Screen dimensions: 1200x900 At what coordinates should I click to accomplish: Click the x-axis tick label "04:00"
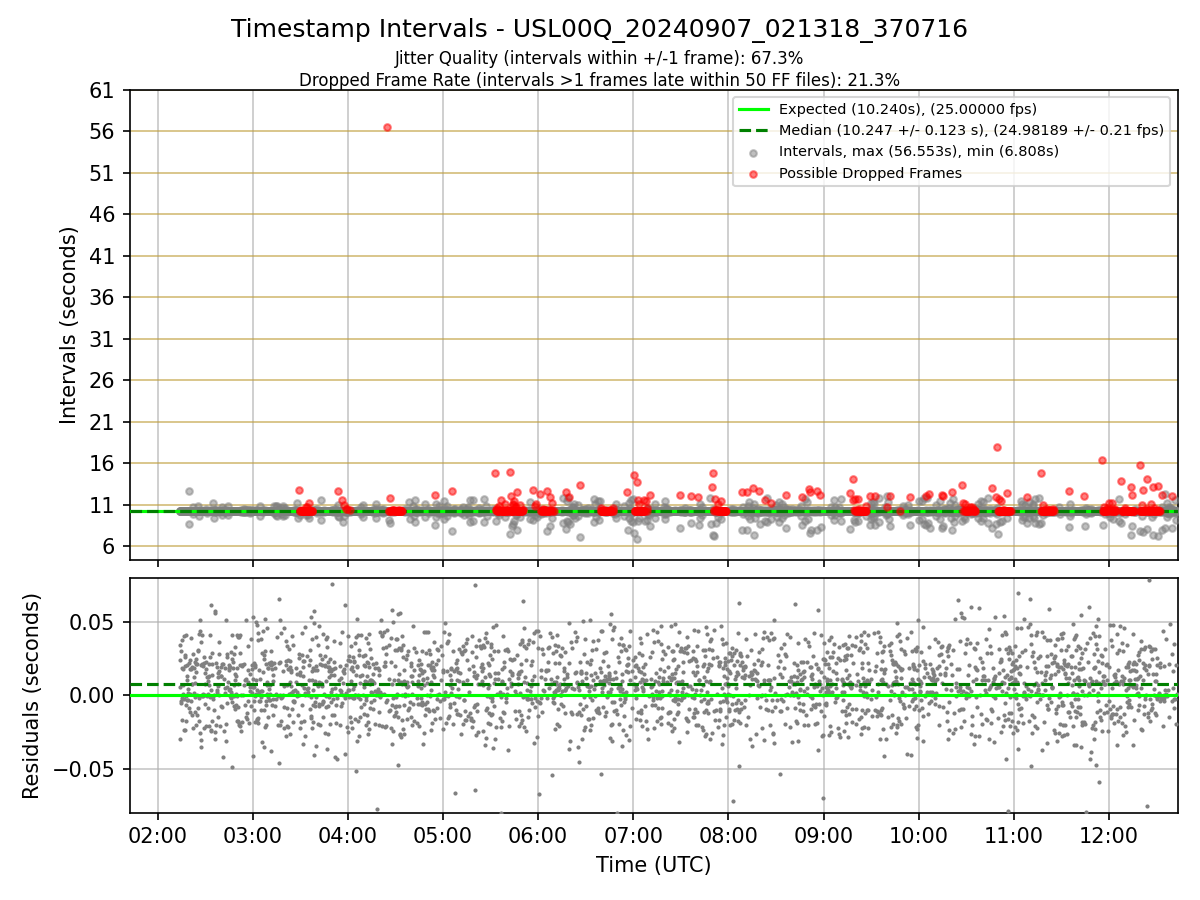347,834
